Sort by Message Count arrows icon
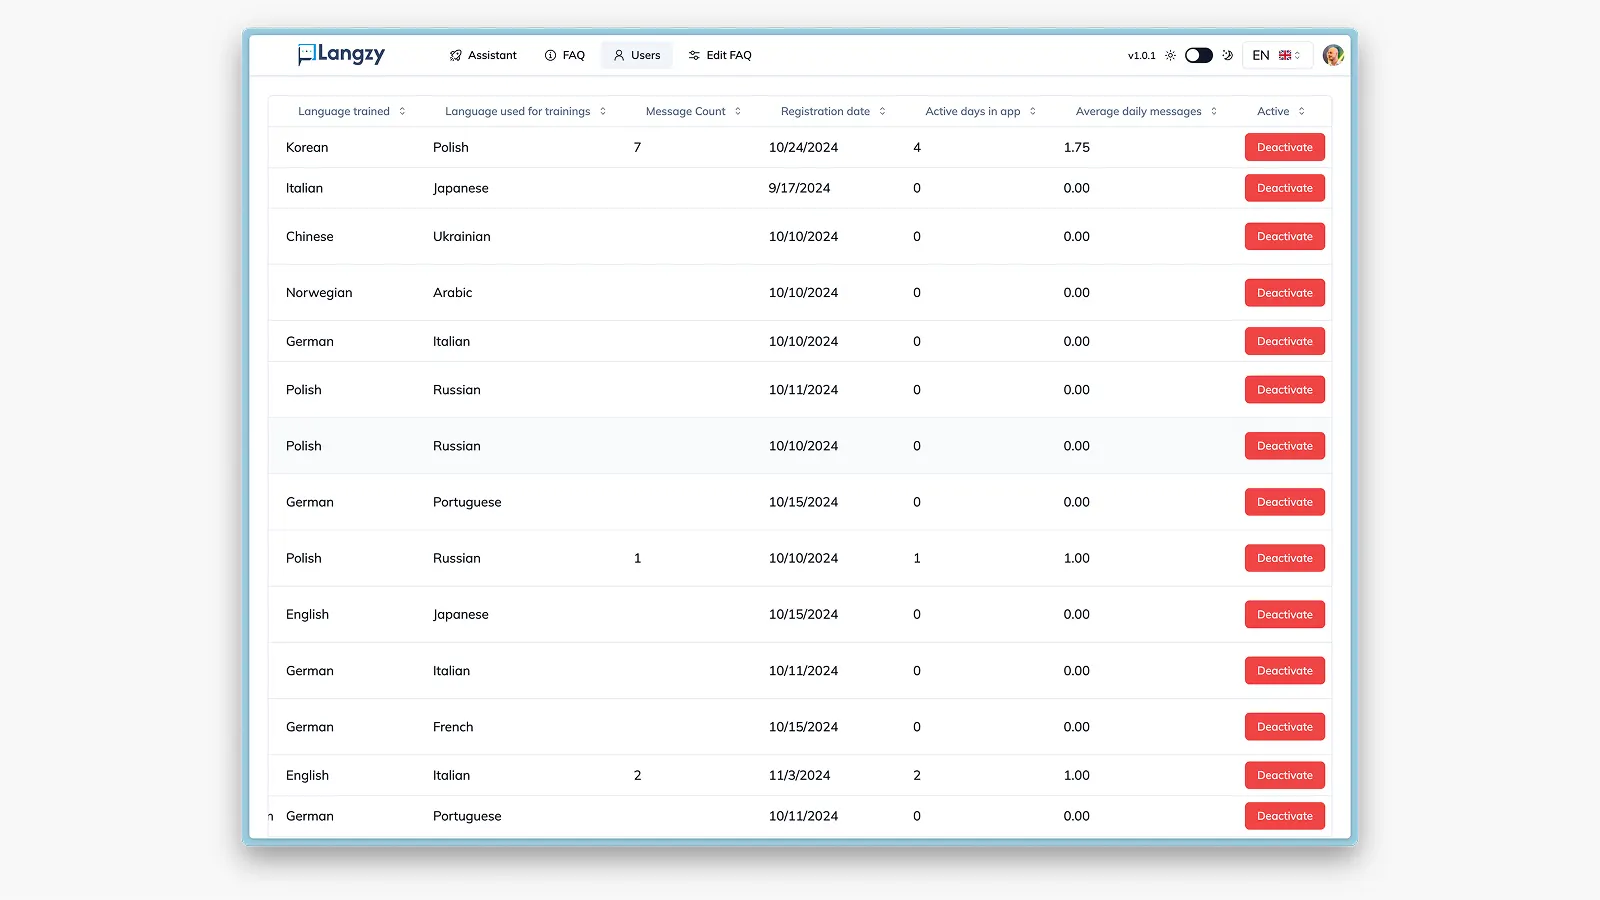The height and width of the screenshot is (900, 1600). coord(738,112)
